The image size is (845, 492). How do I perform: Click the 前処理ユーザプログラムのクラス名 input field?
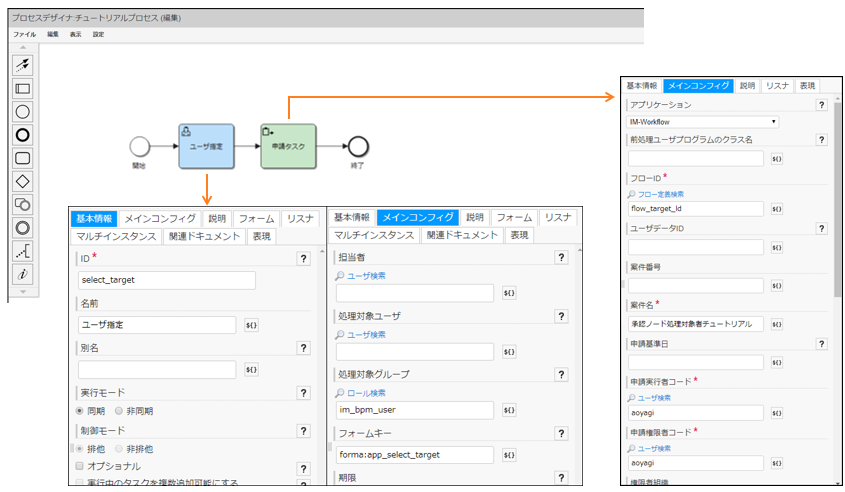point(696,159)
